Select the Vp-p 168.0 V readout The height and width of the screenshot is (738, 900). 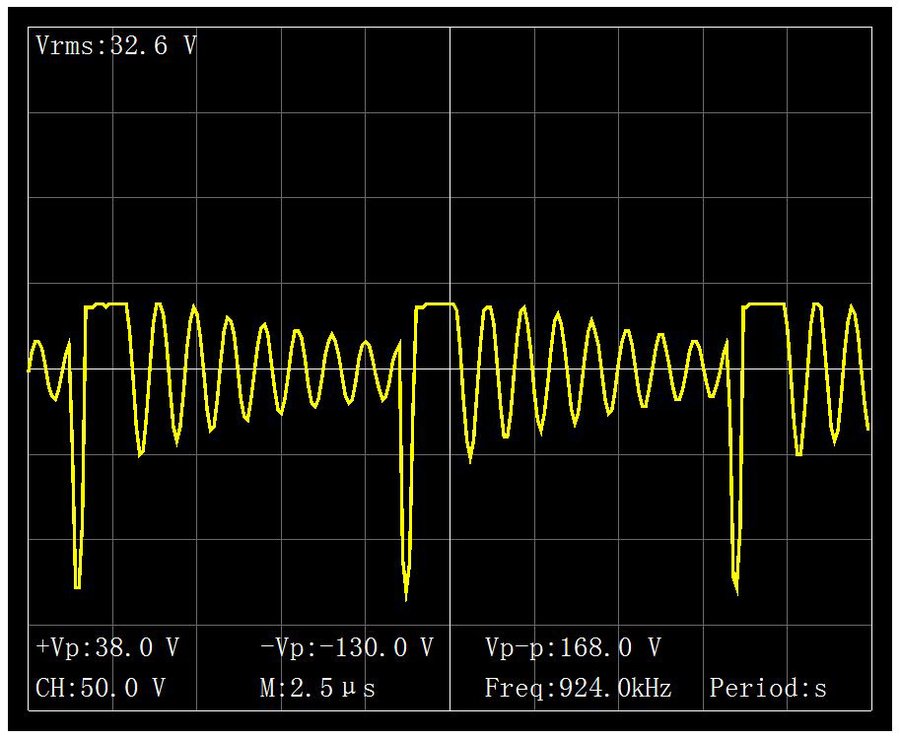coord(573,648)
